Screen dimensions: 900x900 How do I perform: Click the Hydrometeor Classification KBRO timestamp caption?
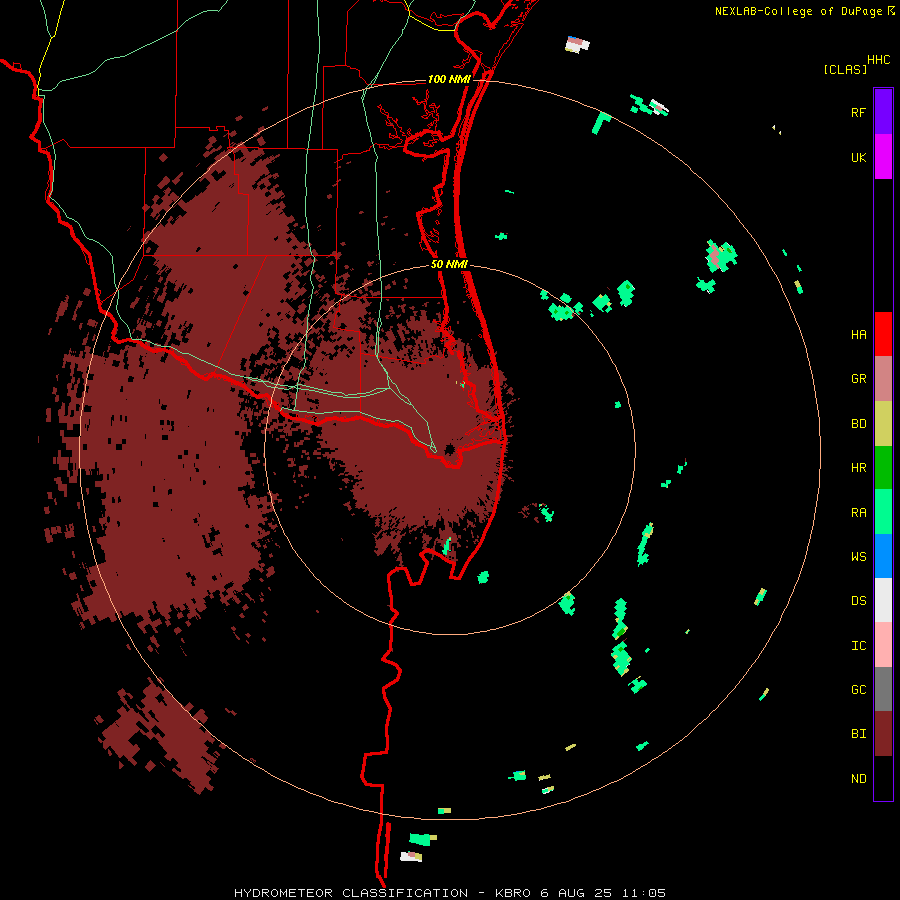pos(450,893)
